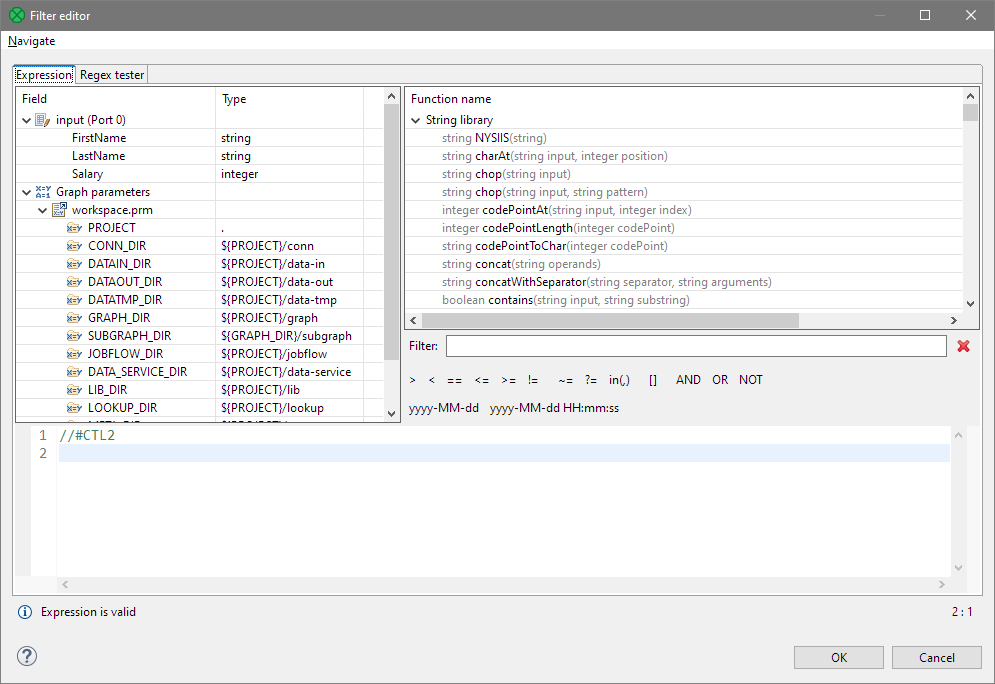
Task: Collapse the String library function list
Action: 415,119
